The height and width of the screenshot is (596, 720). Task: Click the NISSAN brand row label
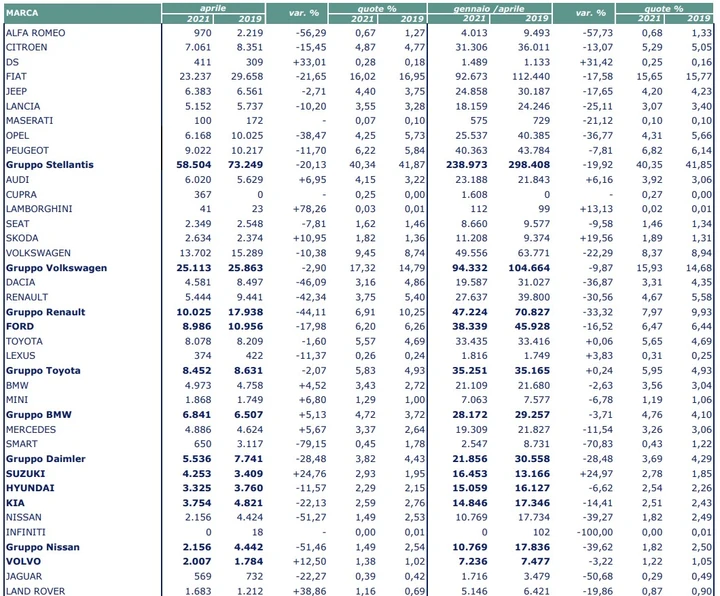coord(23,517)
